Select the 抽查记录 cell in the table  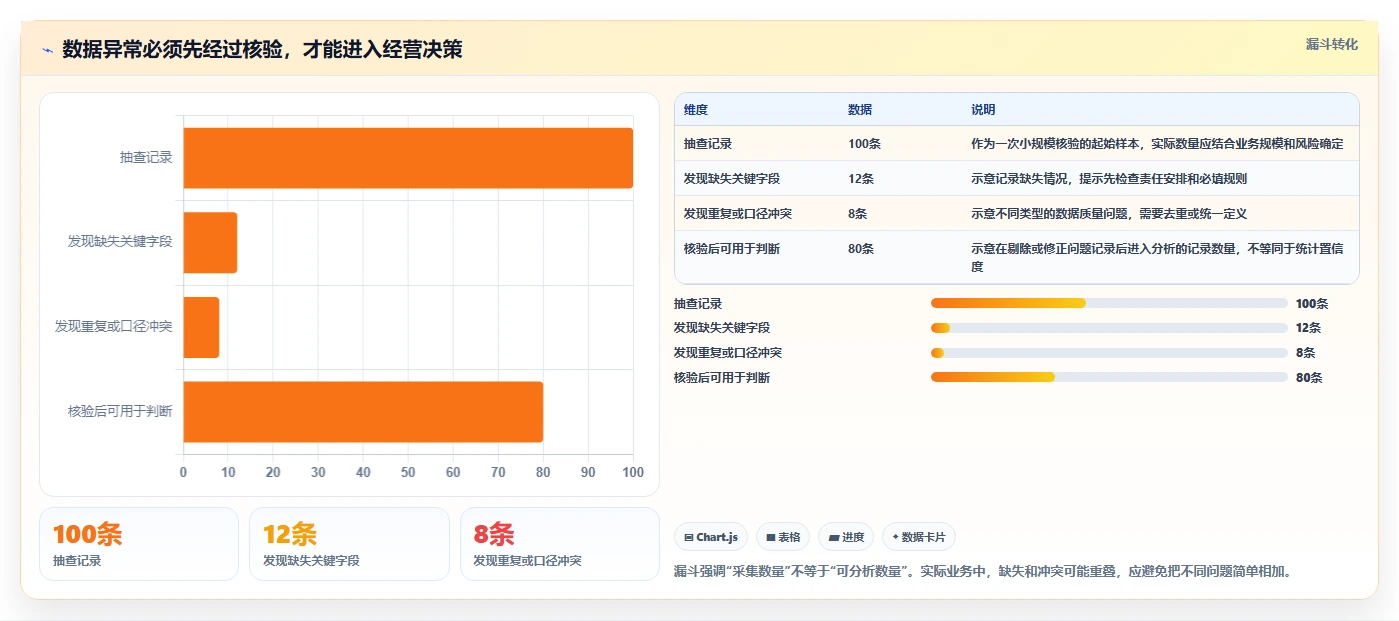(708, 144)
